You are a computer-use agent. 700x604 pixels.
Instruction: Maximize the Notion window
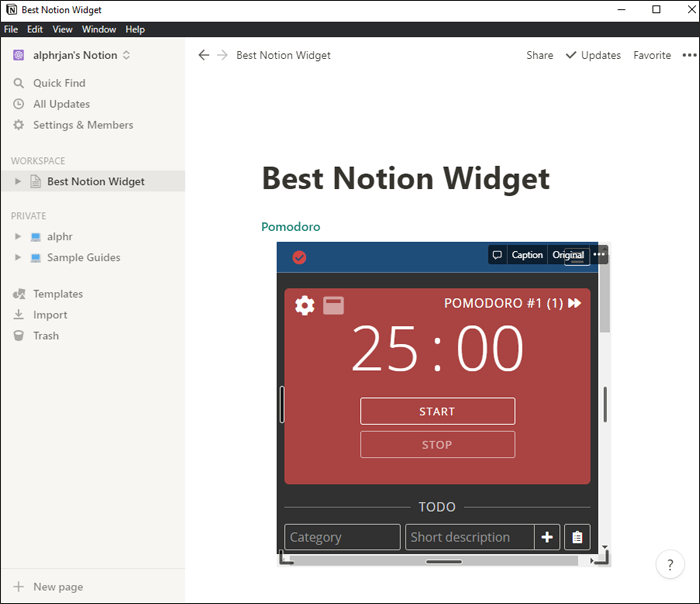pos(656,9)
